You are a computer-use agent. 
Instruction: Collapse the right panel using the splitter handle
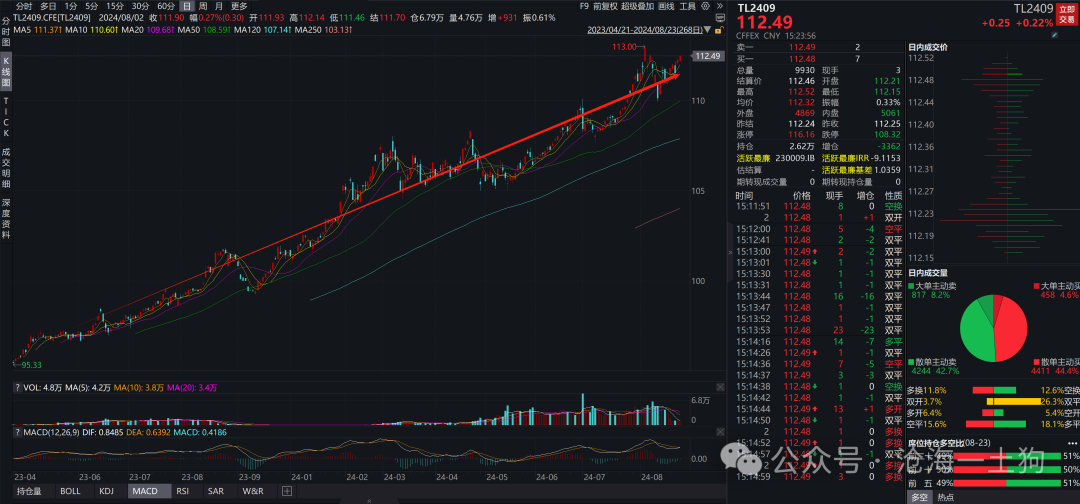tap(729, 253)
